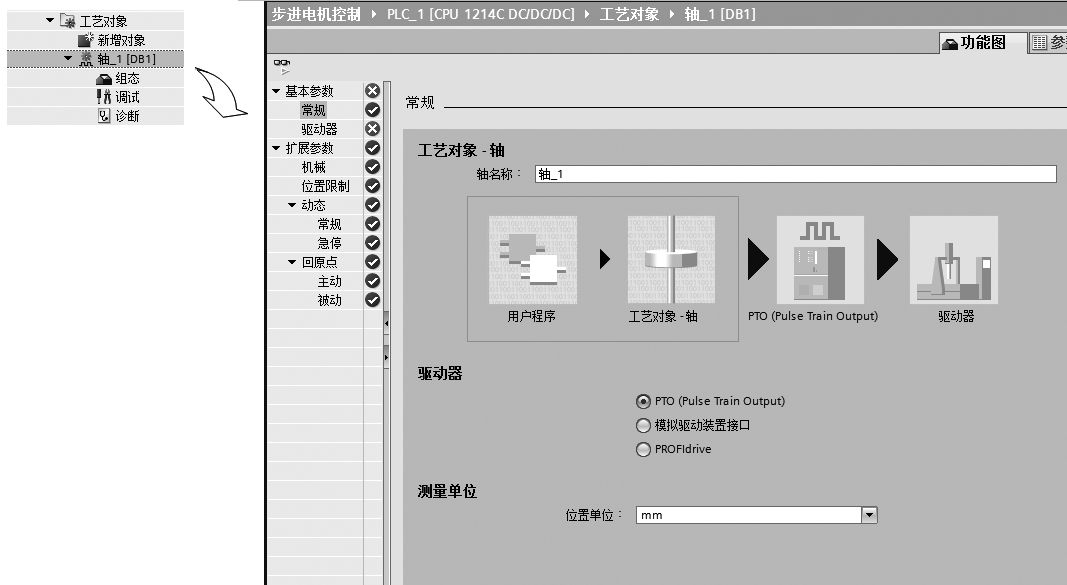Click status checkmark beside 机械
Image resolution: width=1067 pixels, height=585 pixels.
coord(372,167)
